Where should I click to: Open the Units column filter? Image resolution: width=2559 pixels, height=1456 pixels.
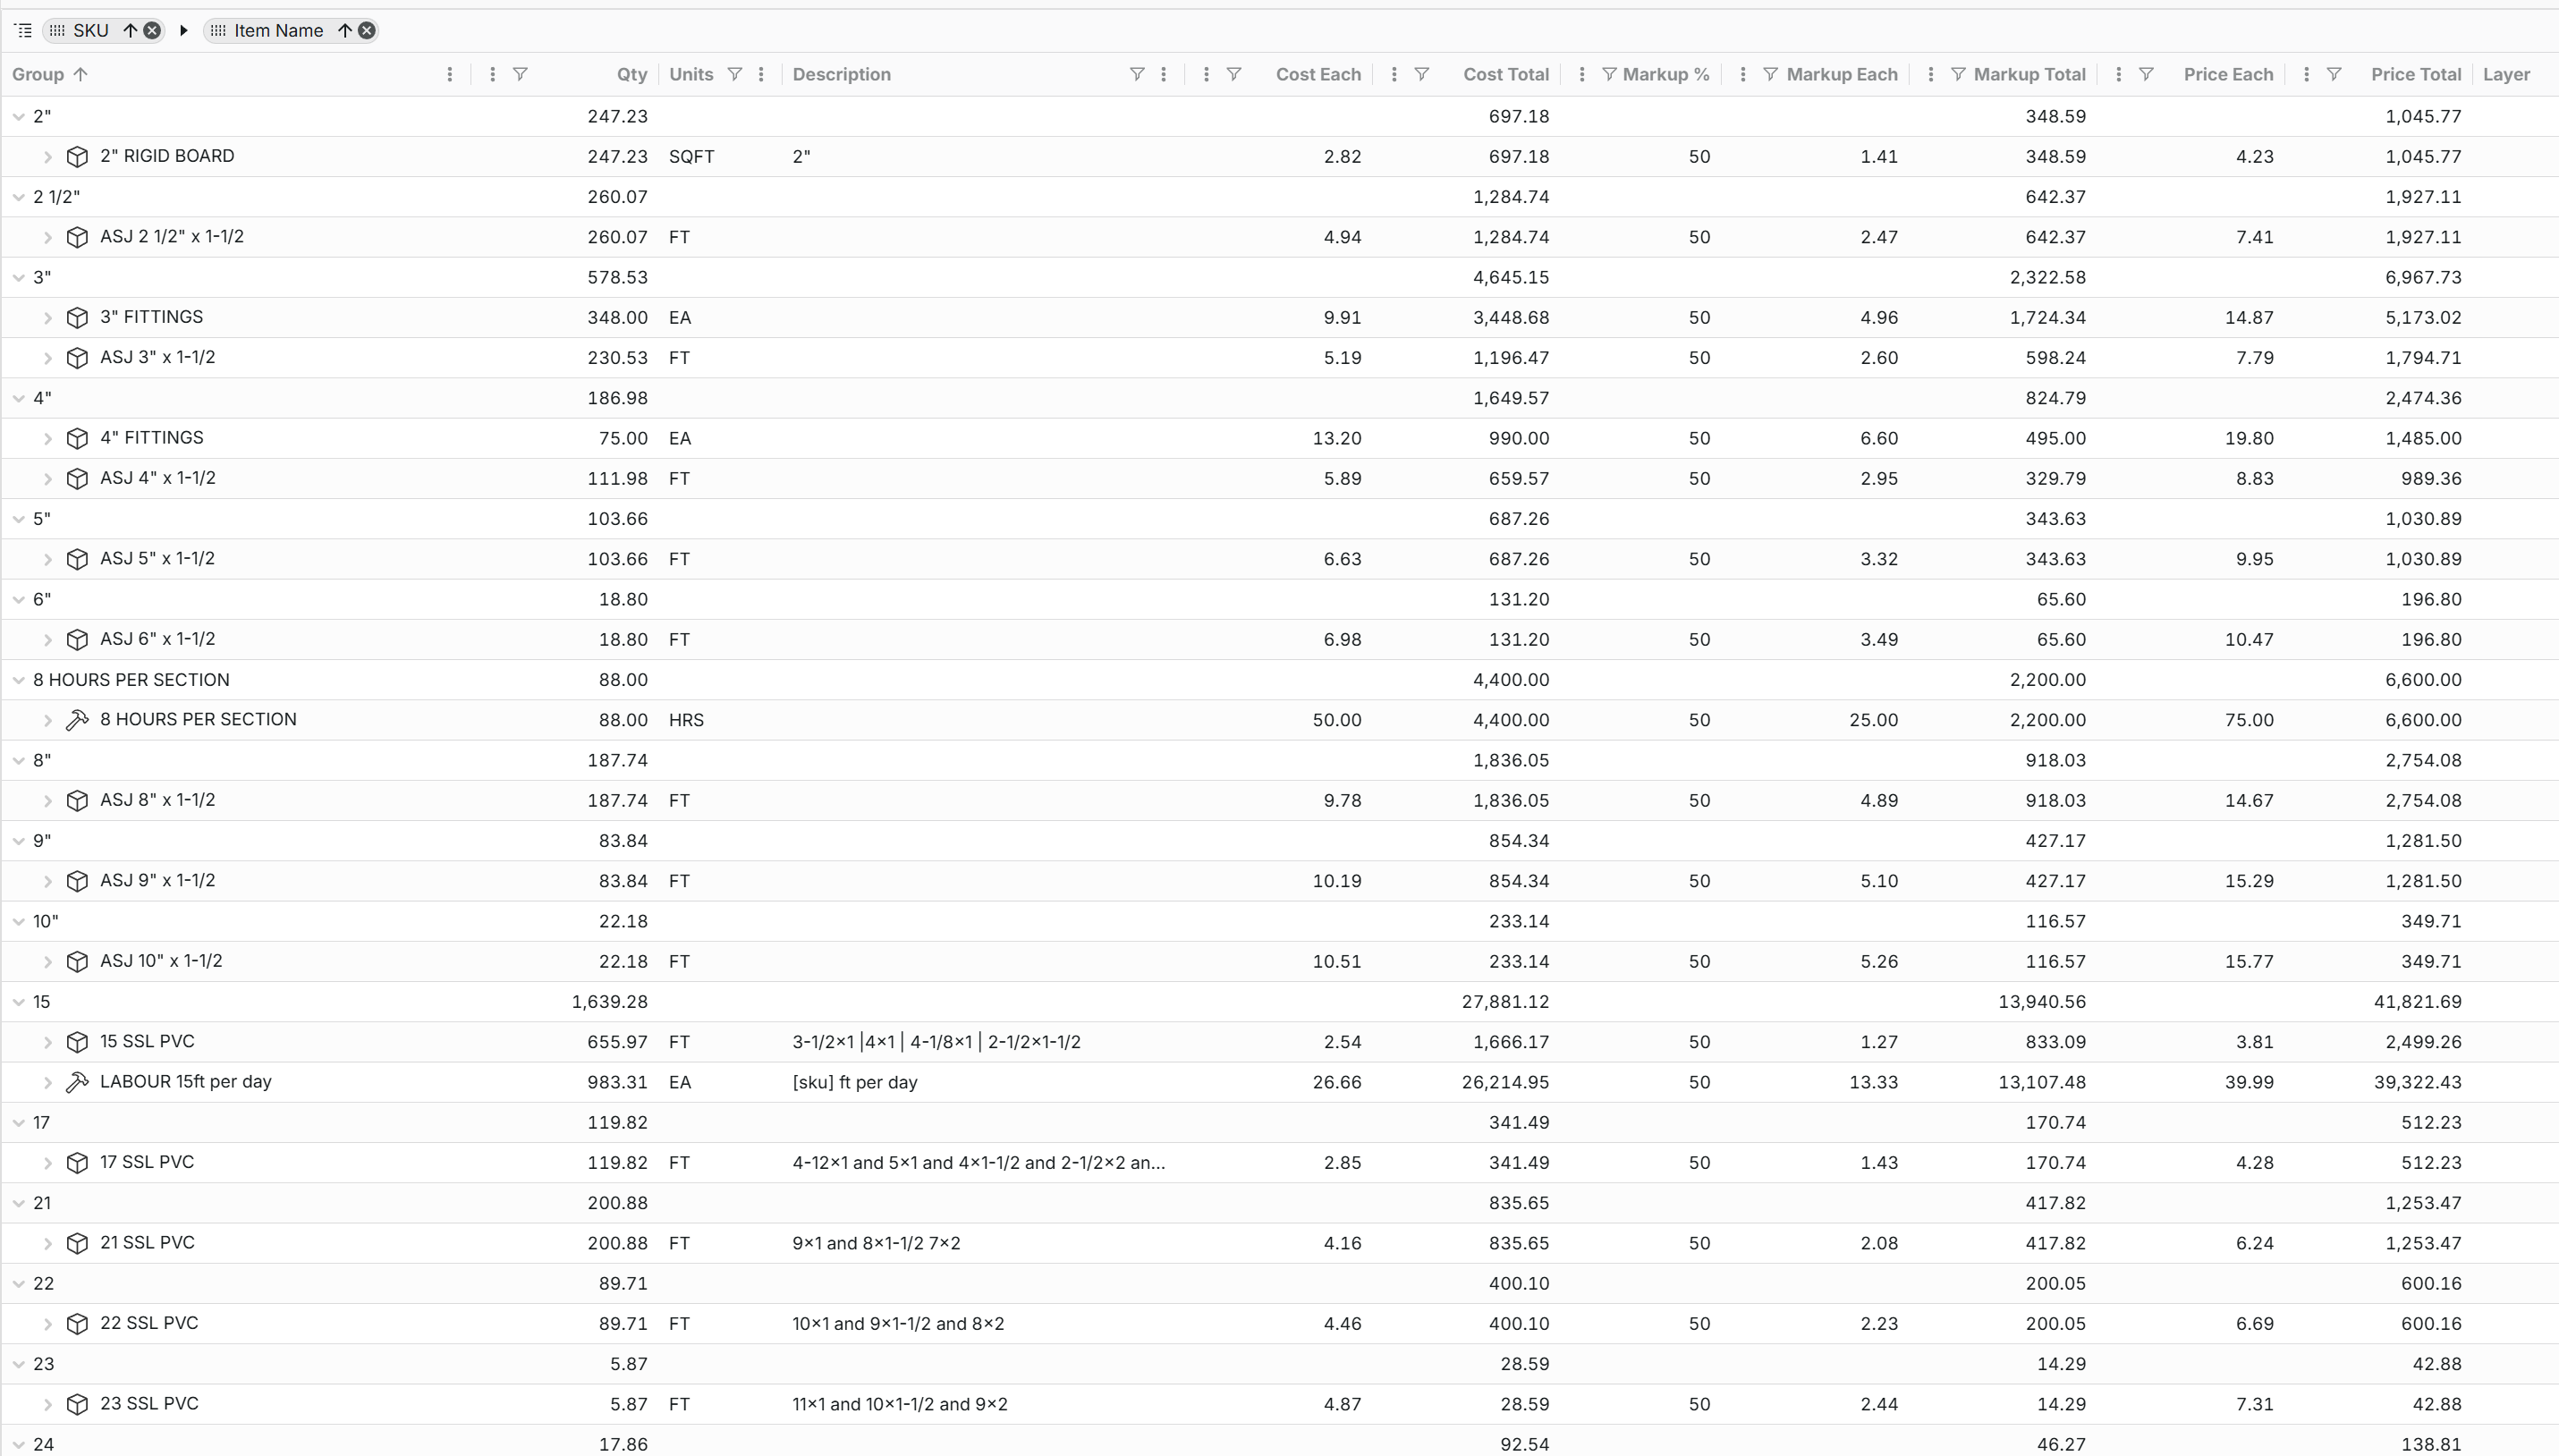click(734, 74)
